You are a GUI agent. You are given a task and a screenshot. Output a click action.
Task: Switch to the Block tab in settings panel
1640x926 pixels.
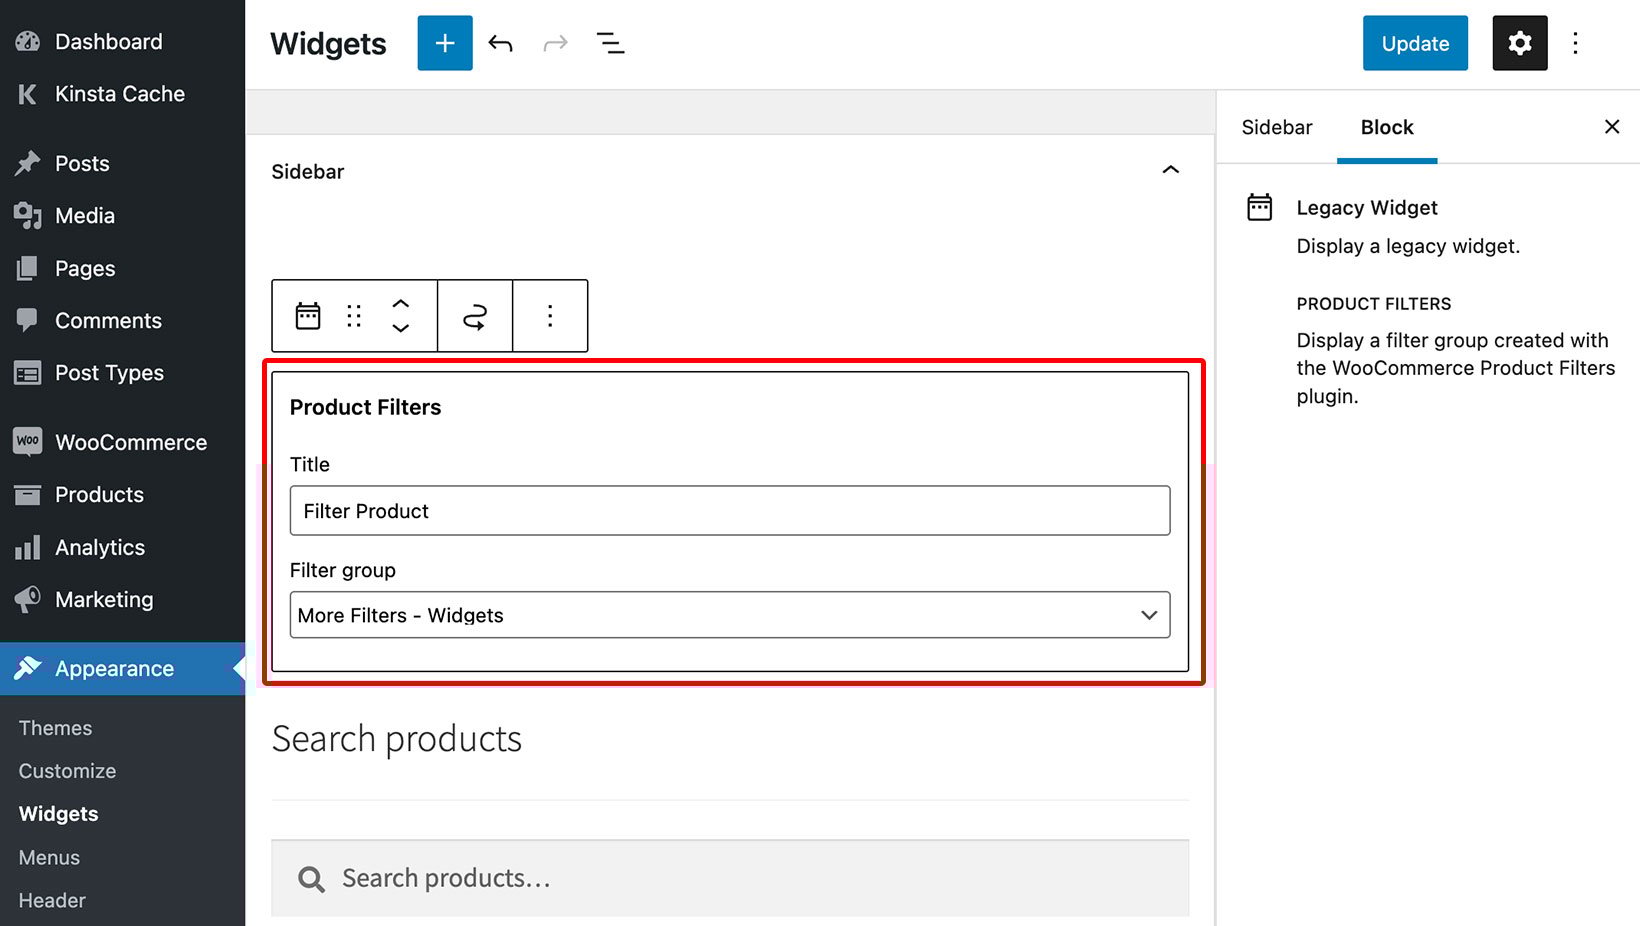coord(1386,127)
